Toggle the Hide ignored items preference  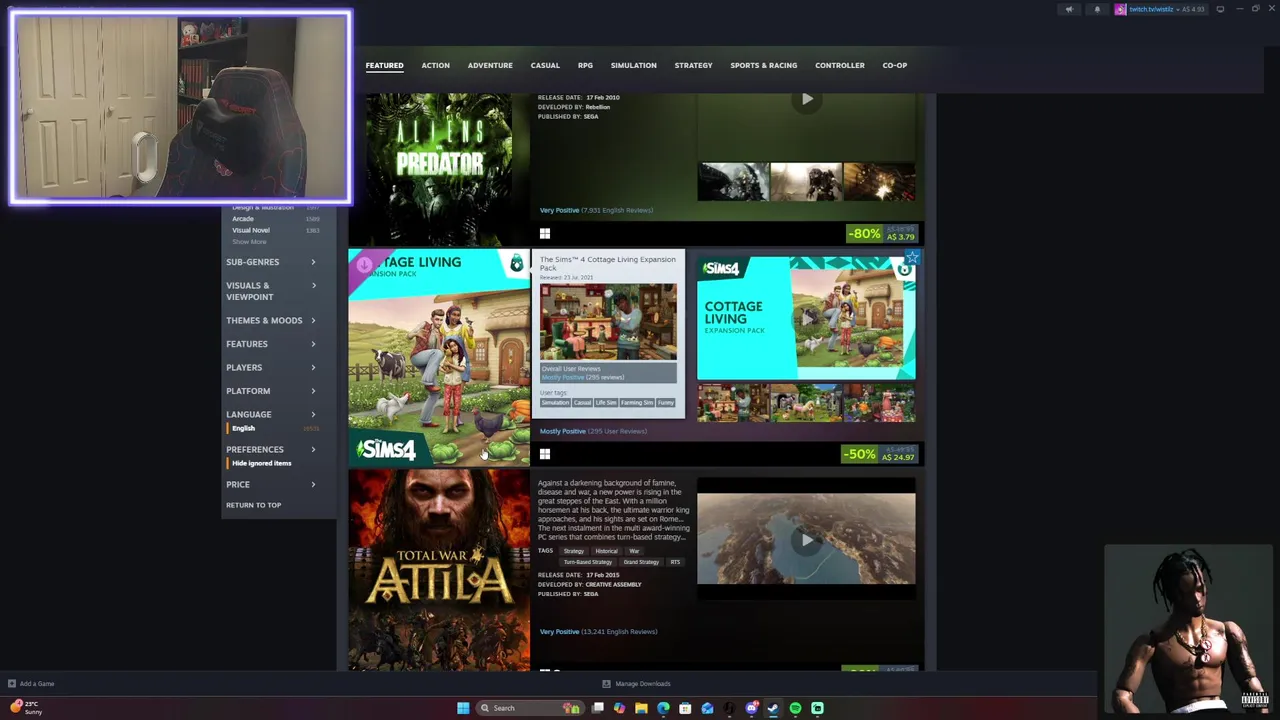point(261,463)
